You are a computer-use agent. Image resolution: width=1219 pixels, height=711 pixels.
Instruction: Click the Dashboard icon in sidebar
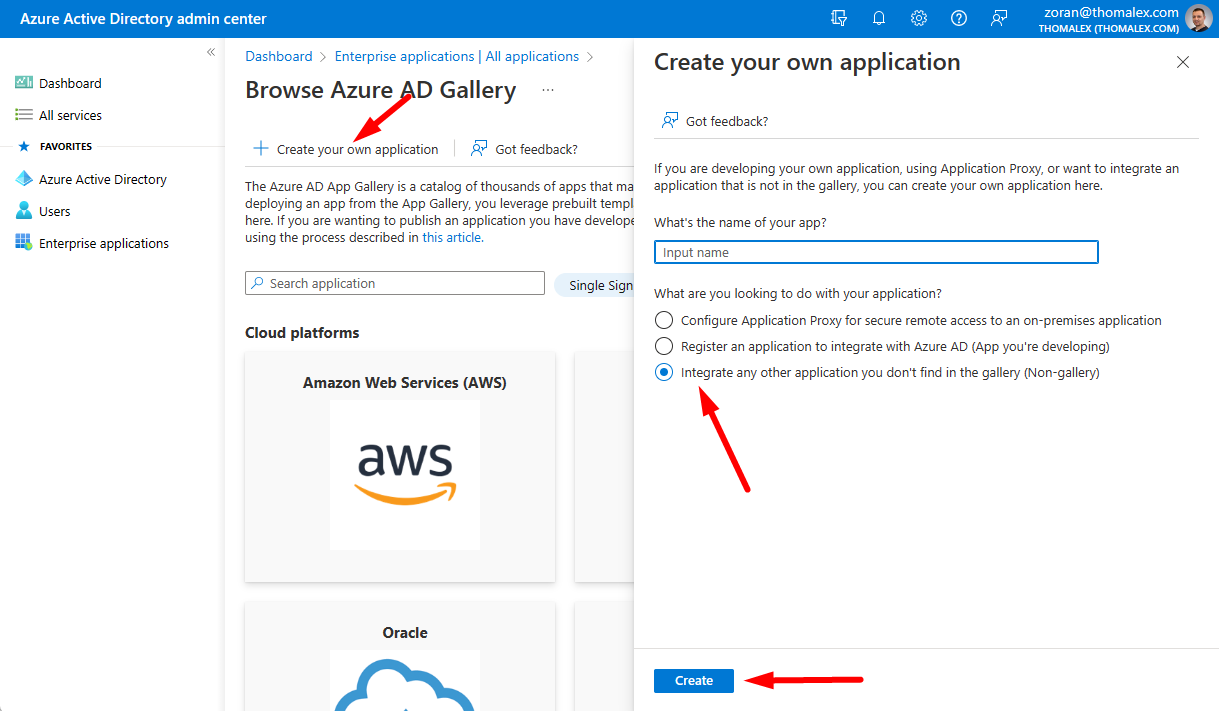[24, 83]
